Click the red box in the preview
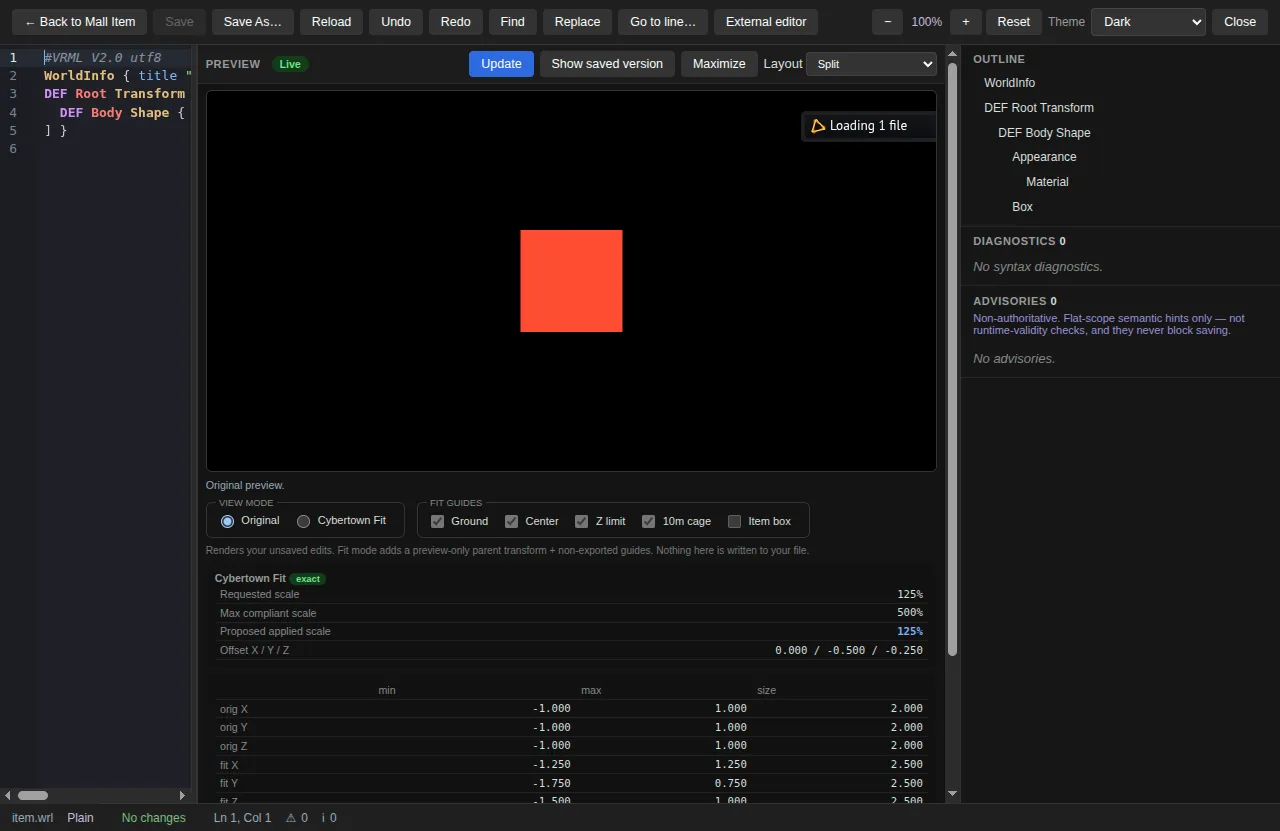The width and height of the screenshot is (1280, 831). (571, 281)
